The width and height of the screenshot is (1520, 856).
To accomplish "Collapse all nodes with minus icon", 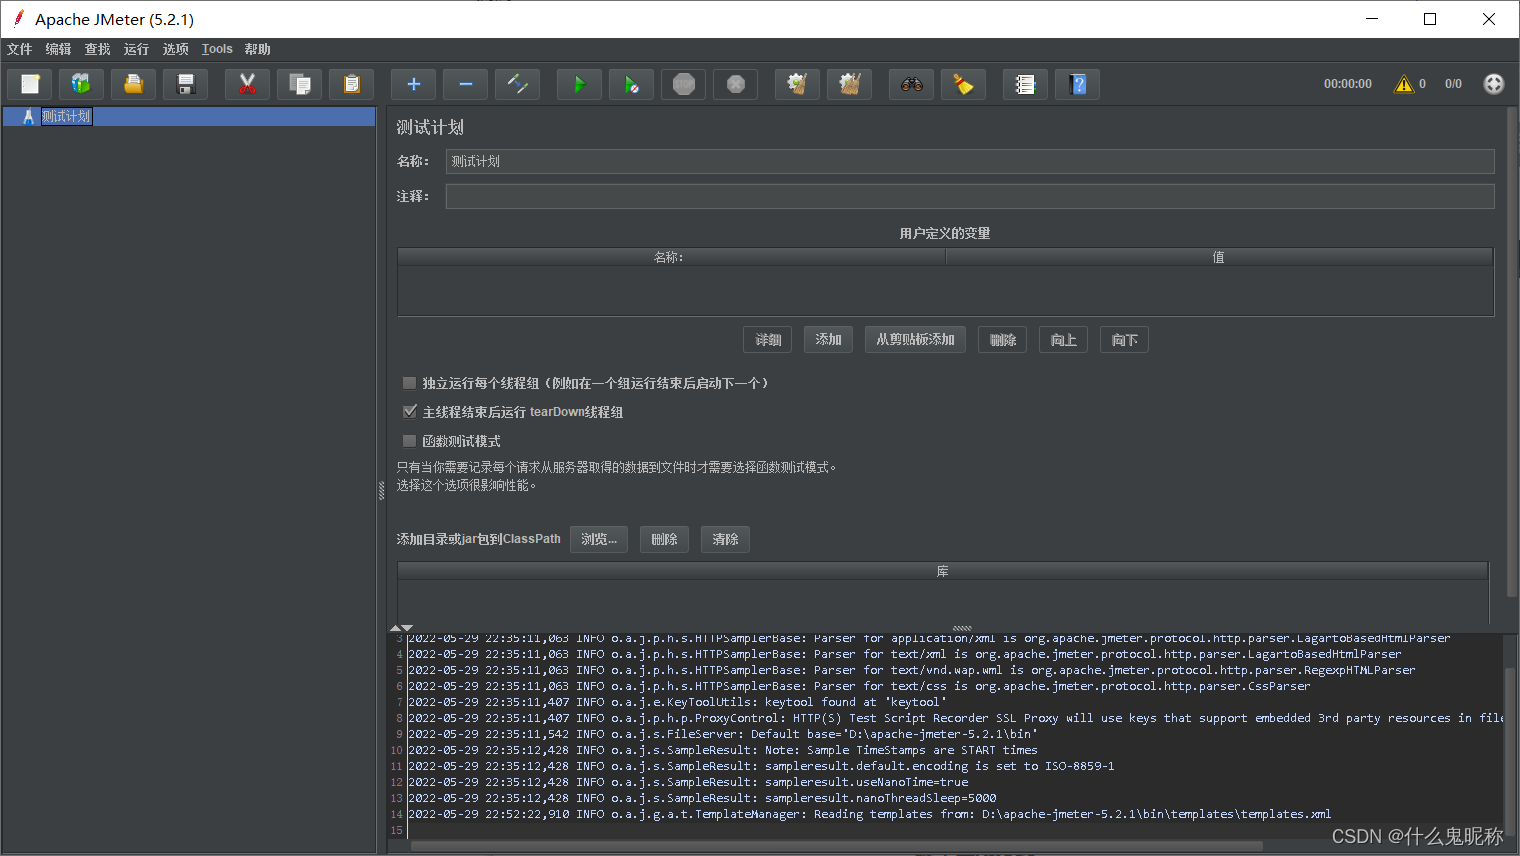I will 465,85.
